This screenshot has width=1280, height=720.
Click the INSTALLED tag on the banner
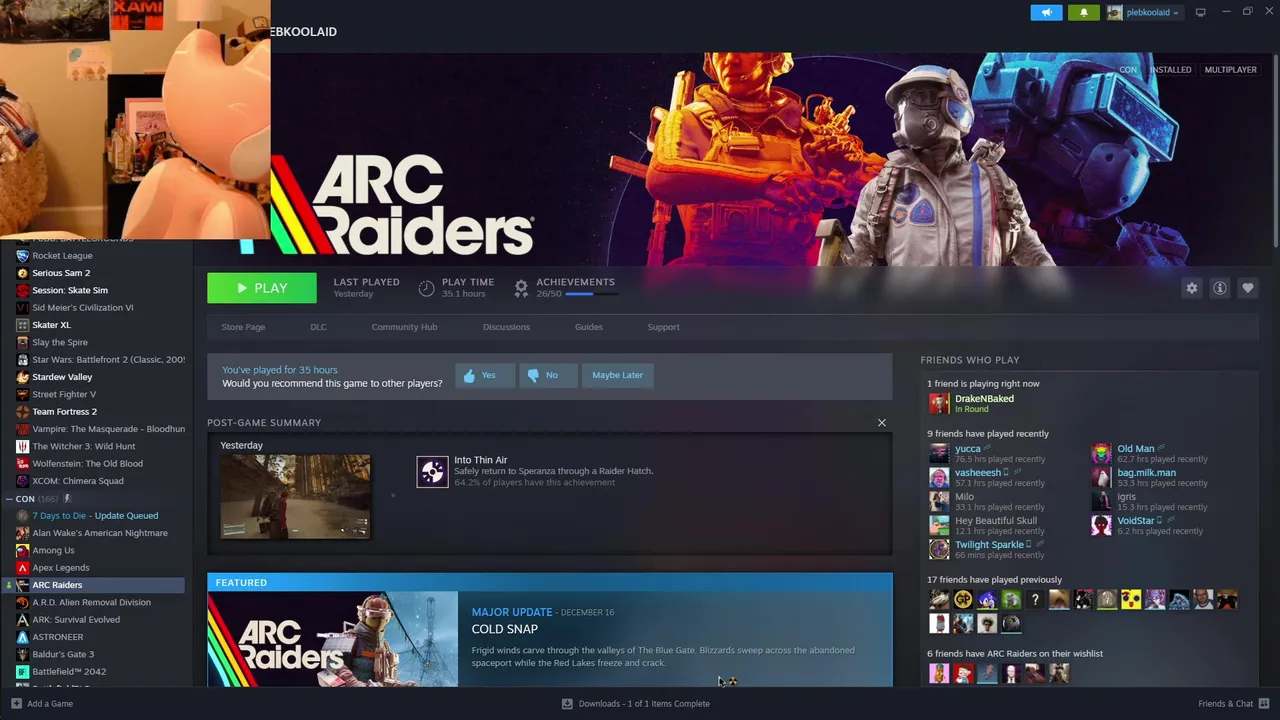click(1170, 70)
